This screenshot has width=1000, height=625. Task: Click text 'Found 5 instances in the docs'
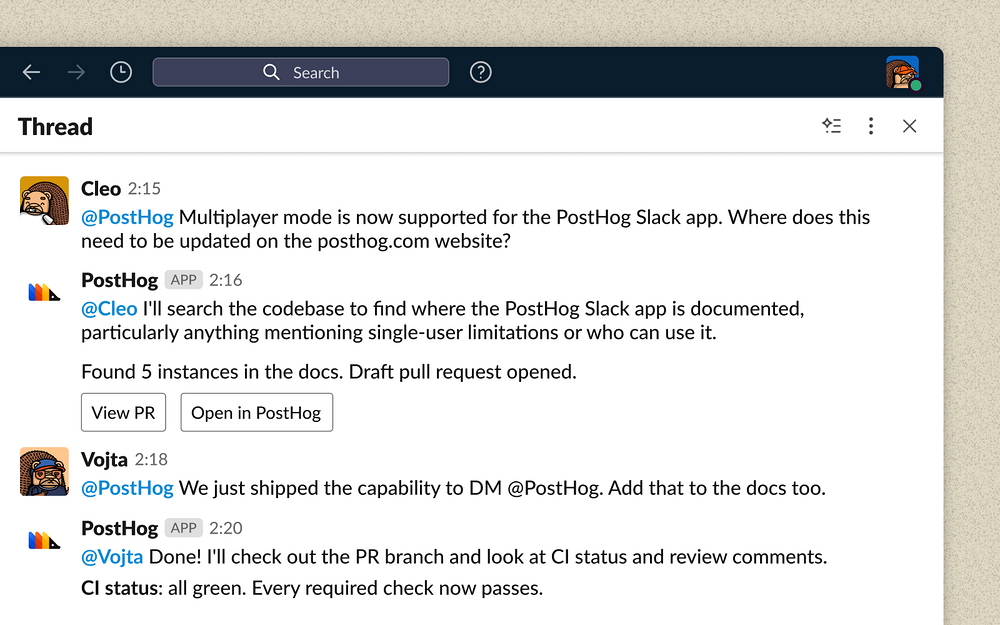[x=212, y=372]
